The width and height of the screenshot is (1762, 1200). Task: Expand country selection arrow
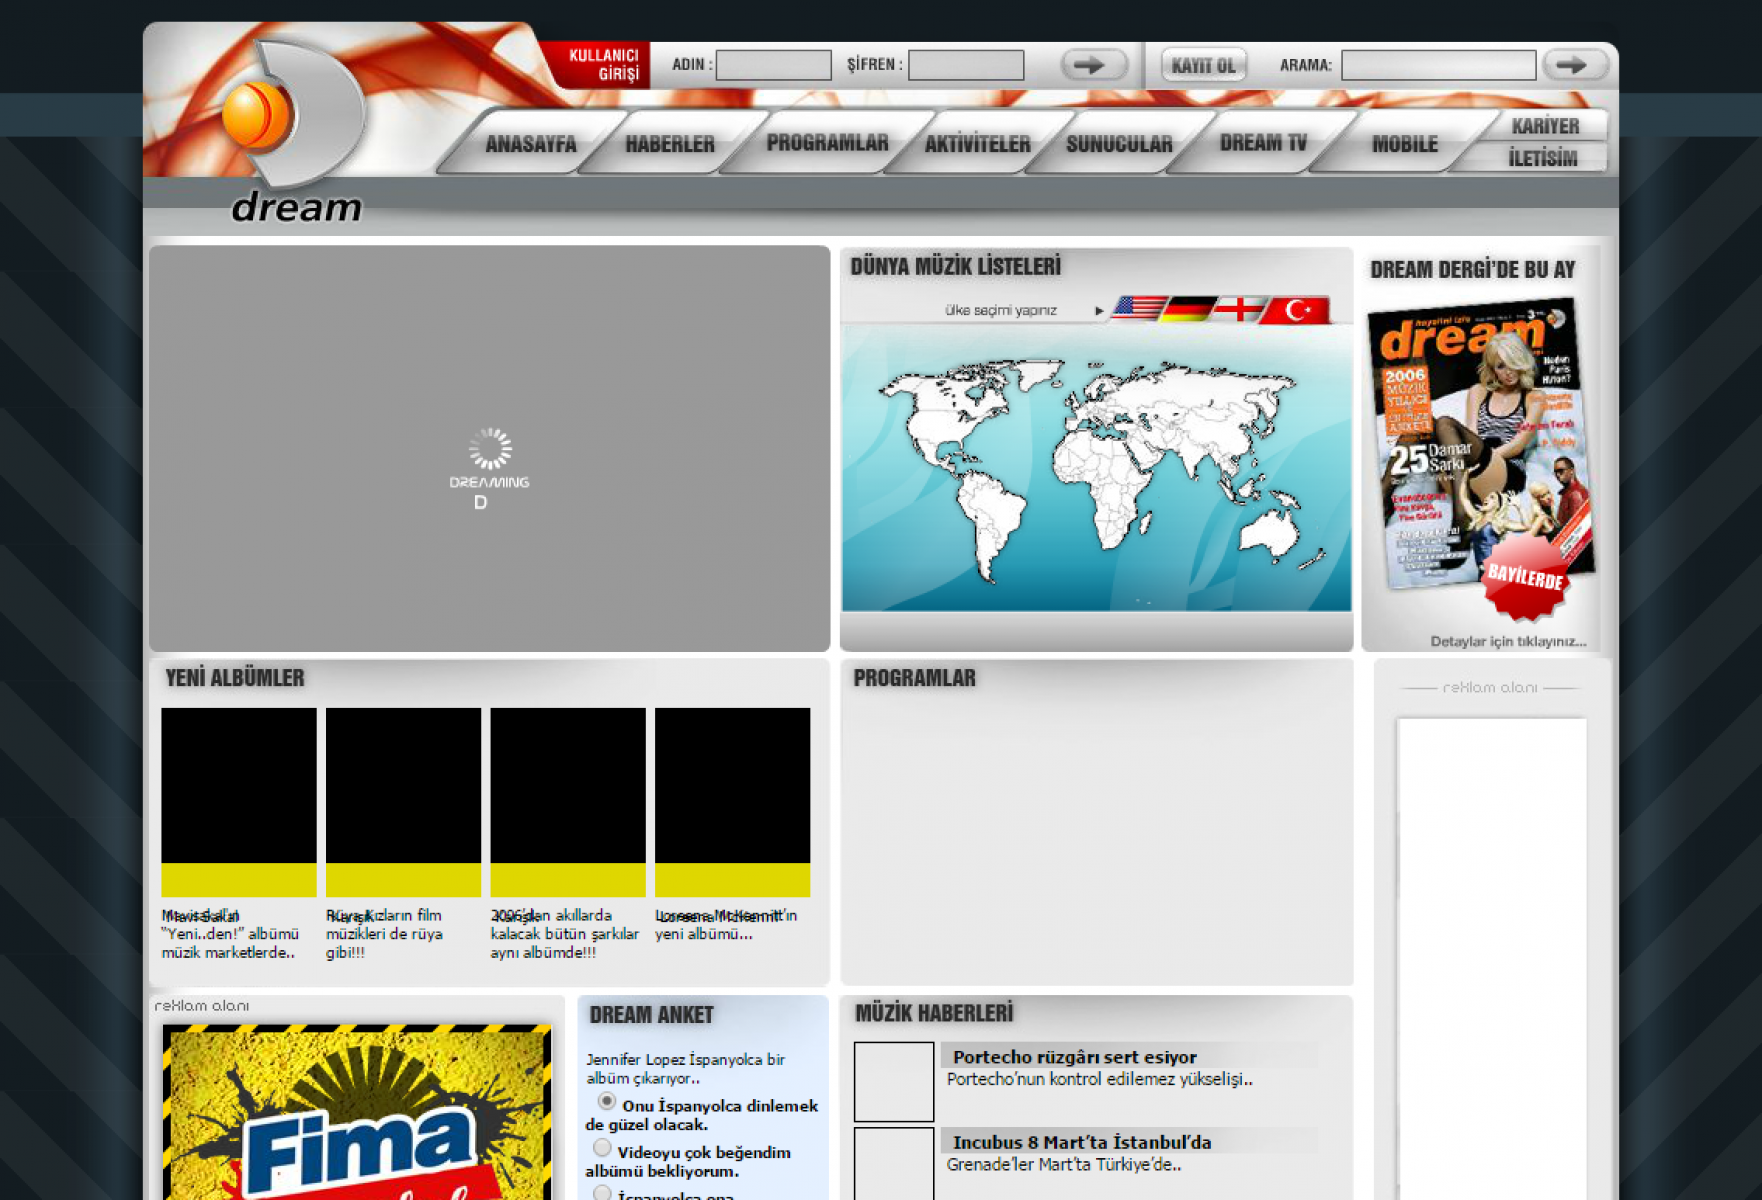point(1099,311)
